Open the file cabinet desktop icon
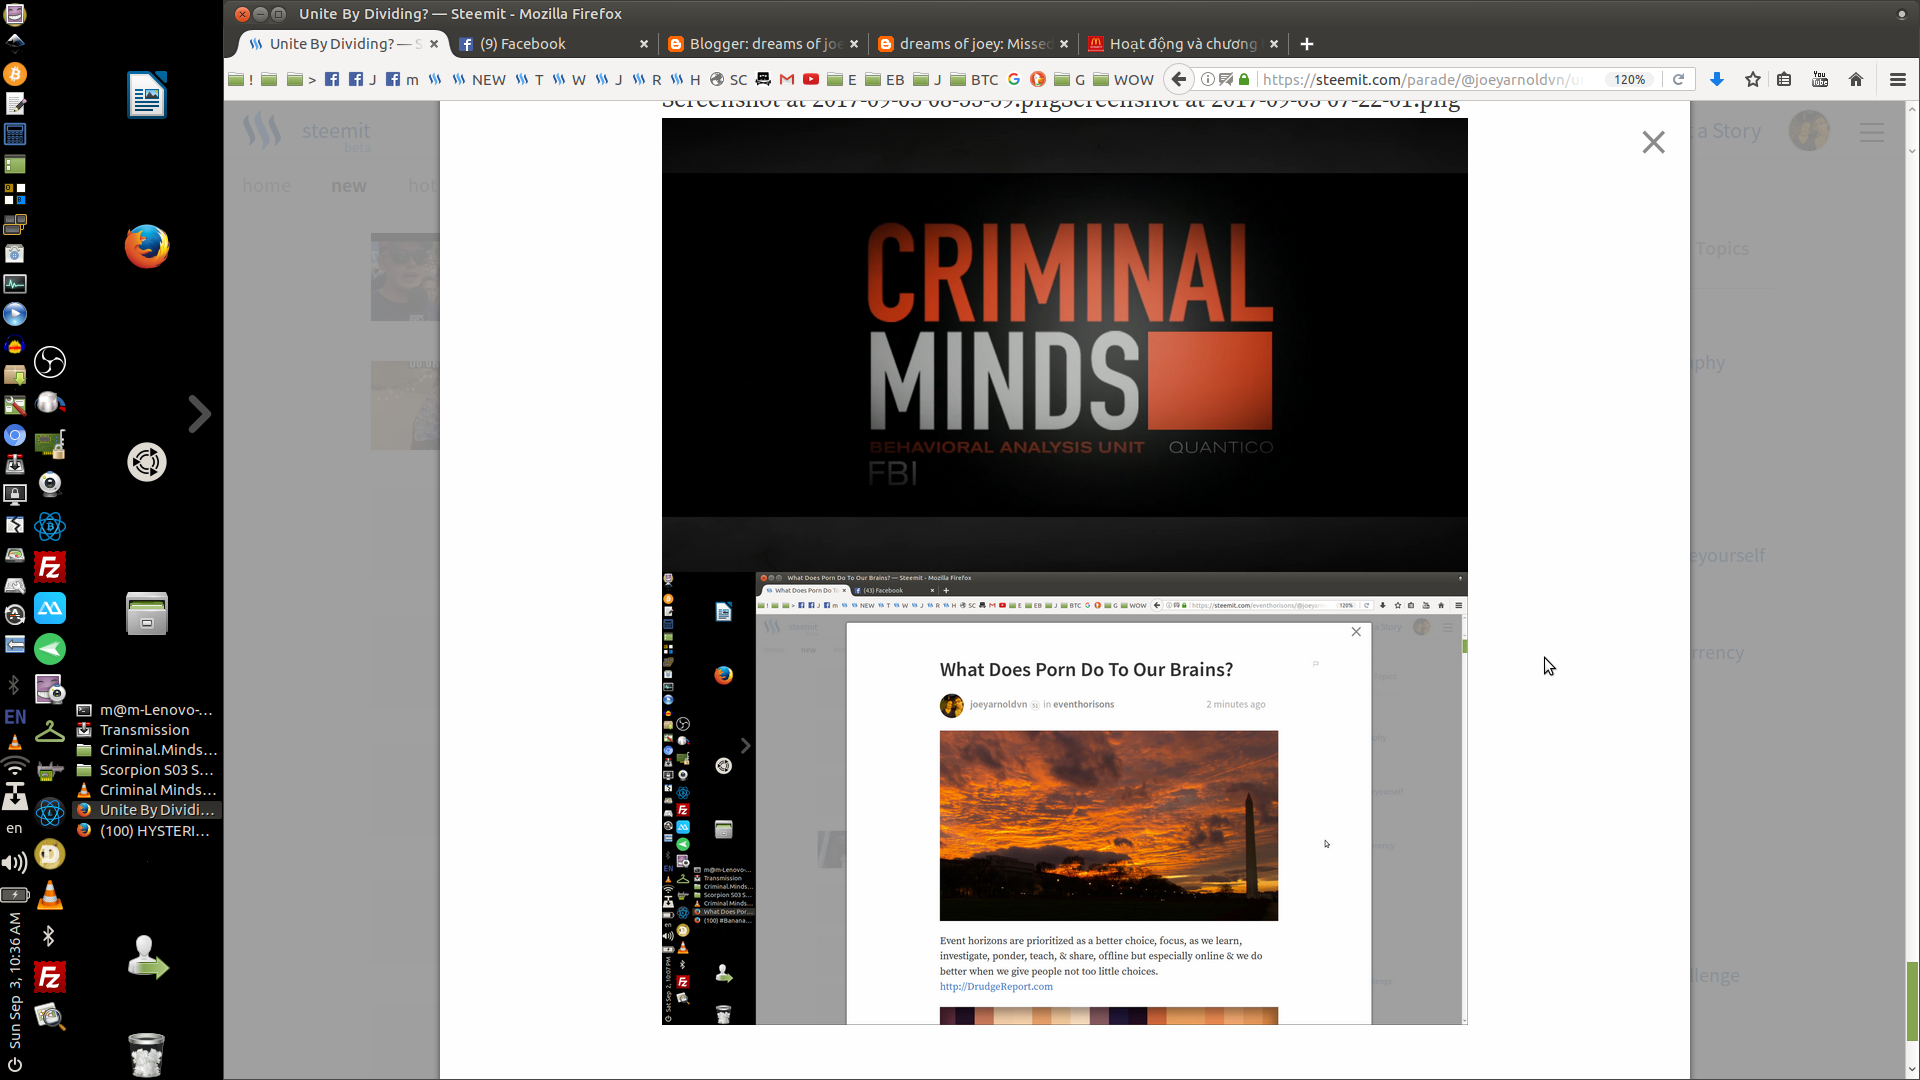The image size is (1920, 1080). coord(147,613)
